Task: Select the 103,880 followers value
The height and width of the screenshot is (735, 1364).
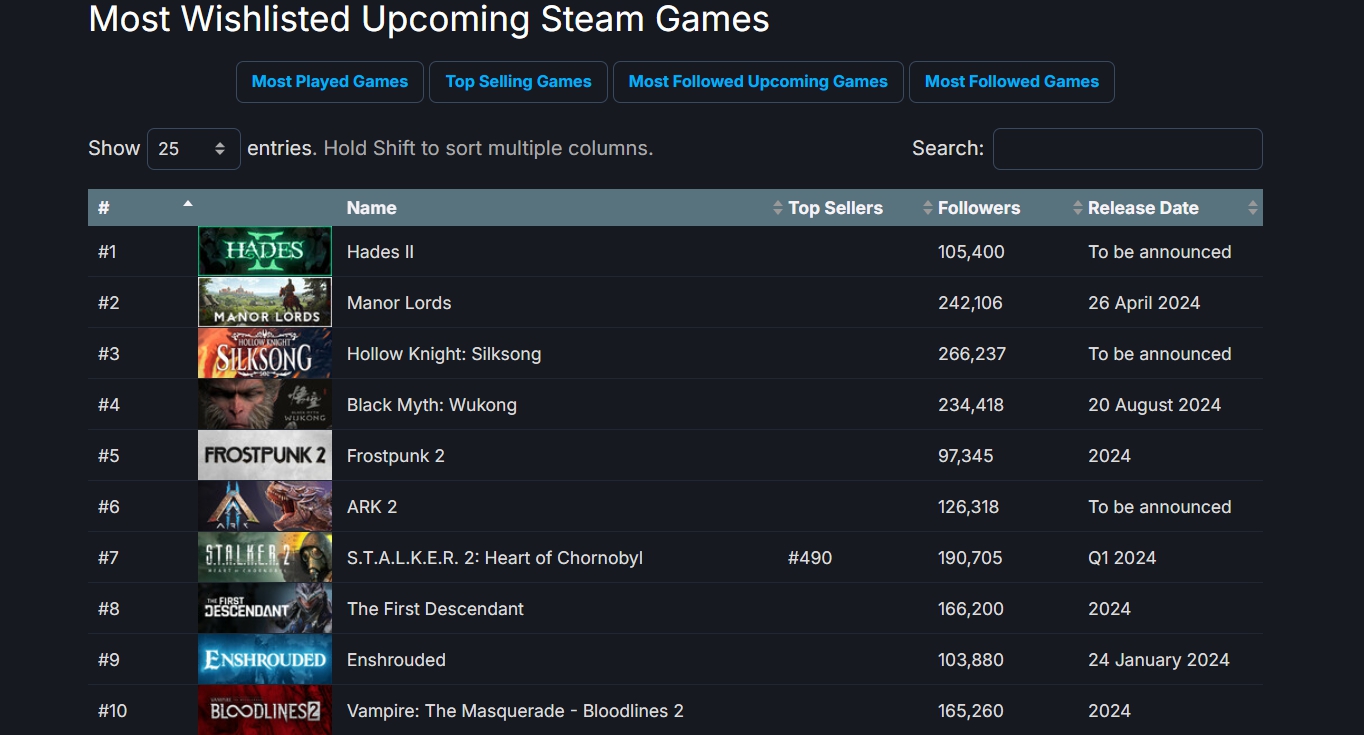Action: (x=971, y=660)
